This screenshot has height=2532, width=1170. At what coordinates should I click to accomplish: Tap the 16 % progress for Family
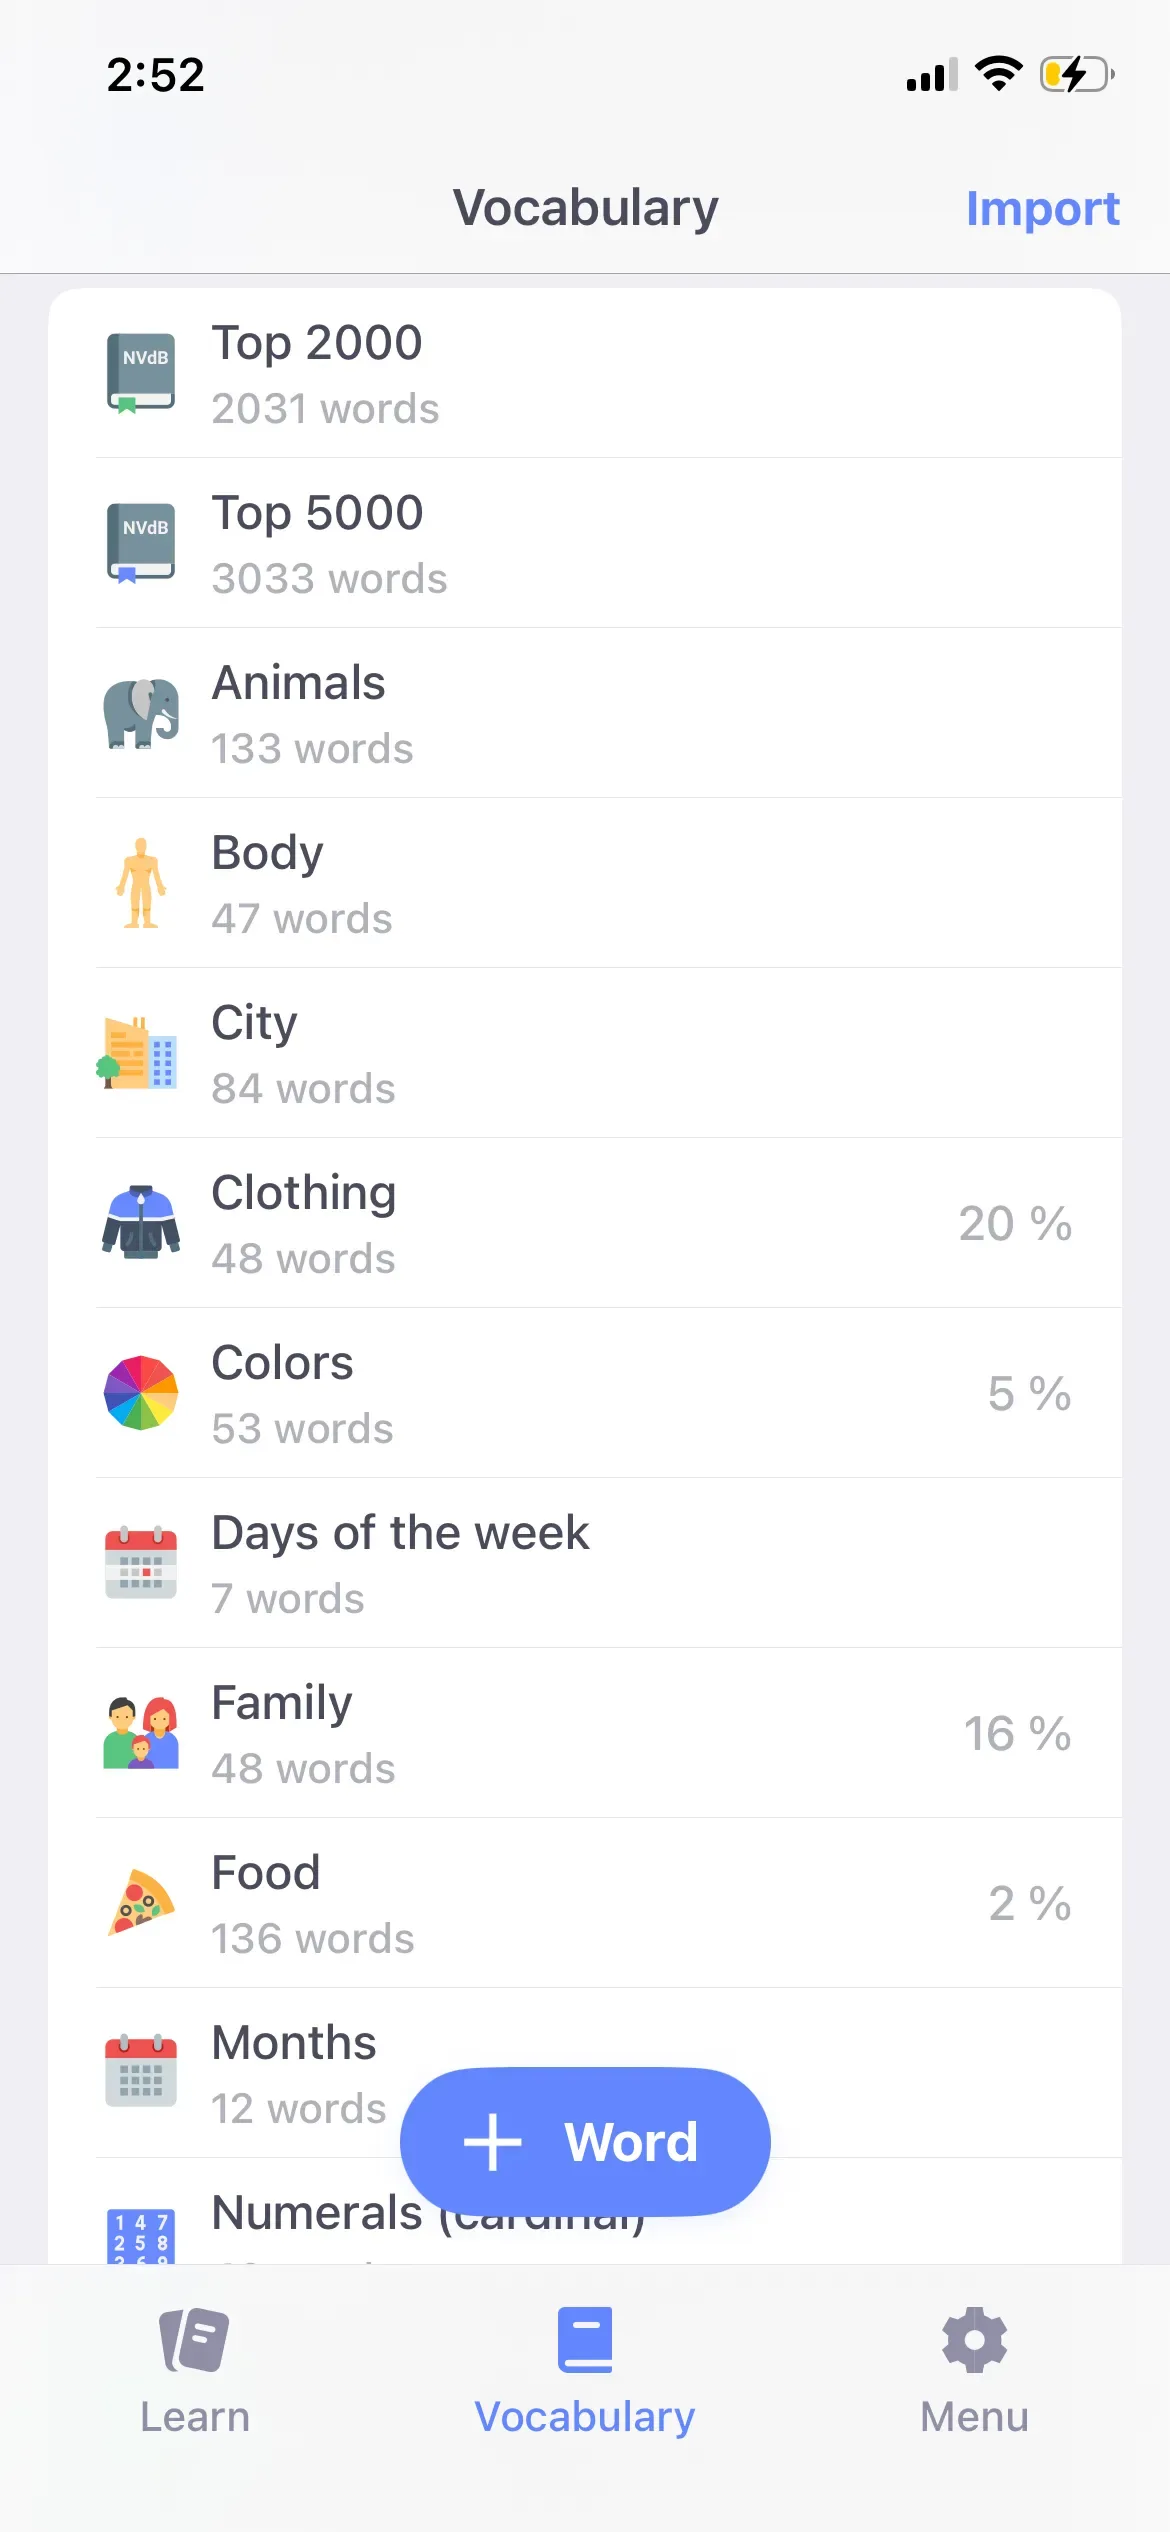[1017, 1734]
